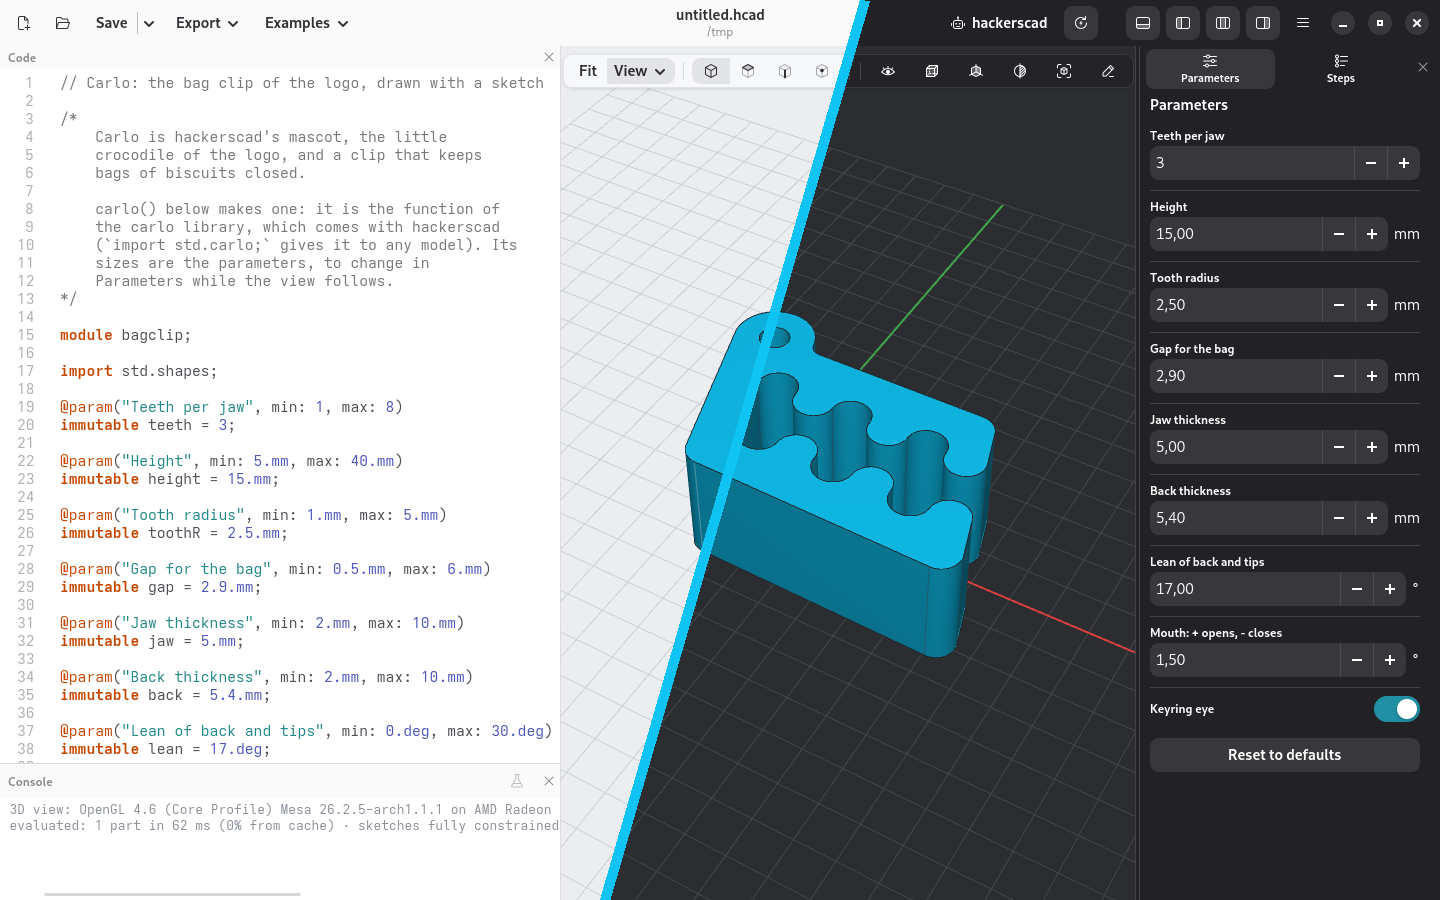Click the pencil sketch icon in viewport toolbar
Image resolution: width=1440 pixels, height=900 pixels.
pos(1108,71)
